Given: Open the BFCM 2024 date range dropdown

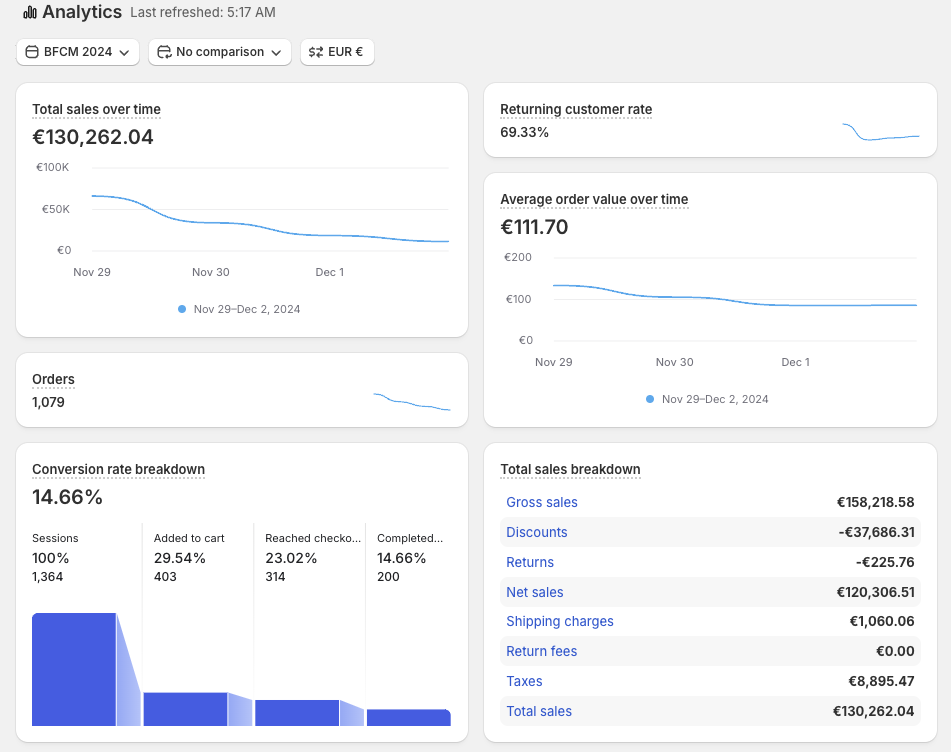Looking at the screenshot, I should pos(78,52).
